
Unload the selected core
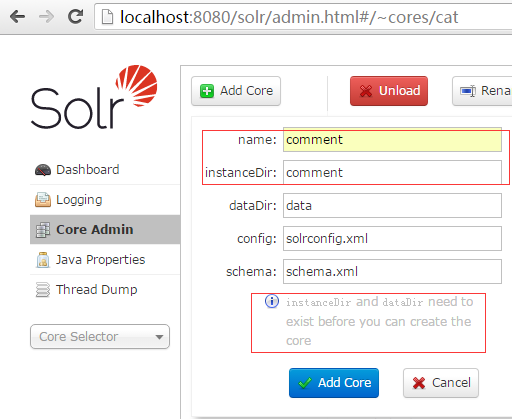389,91
